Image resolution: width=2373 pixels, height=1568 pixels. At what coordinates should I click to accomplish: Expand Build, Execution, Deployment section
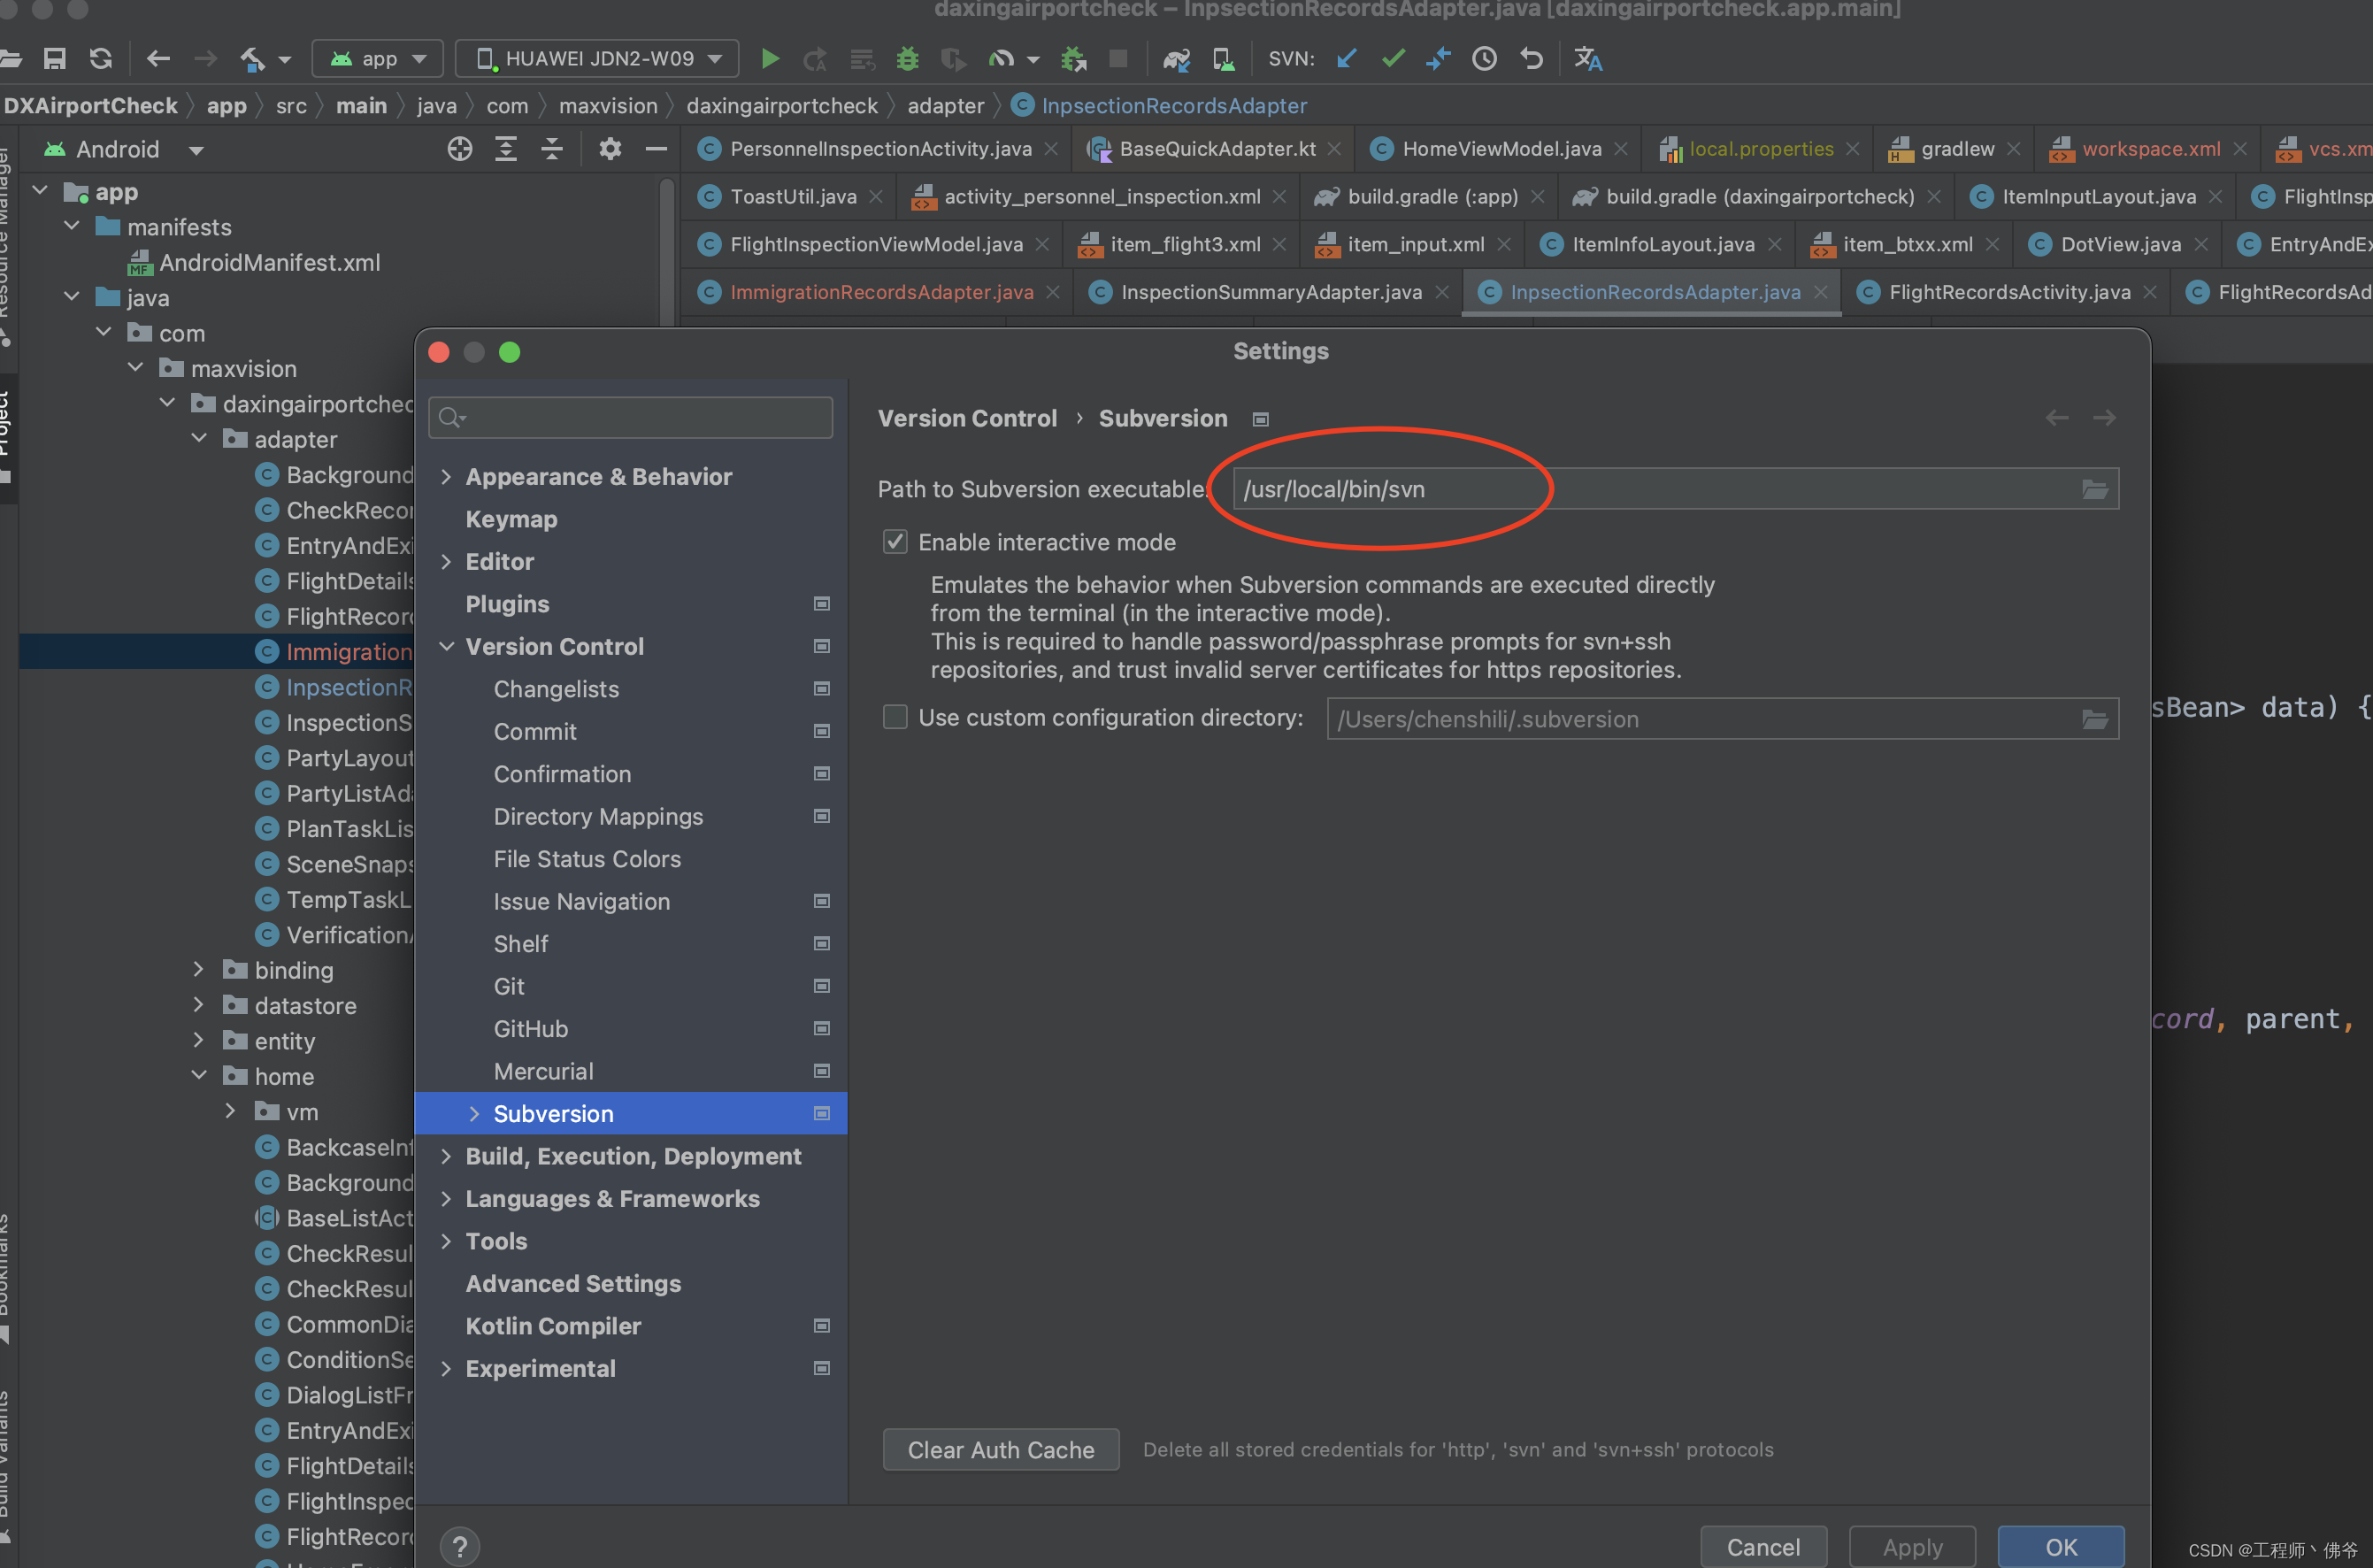[x=446, y=1156]
